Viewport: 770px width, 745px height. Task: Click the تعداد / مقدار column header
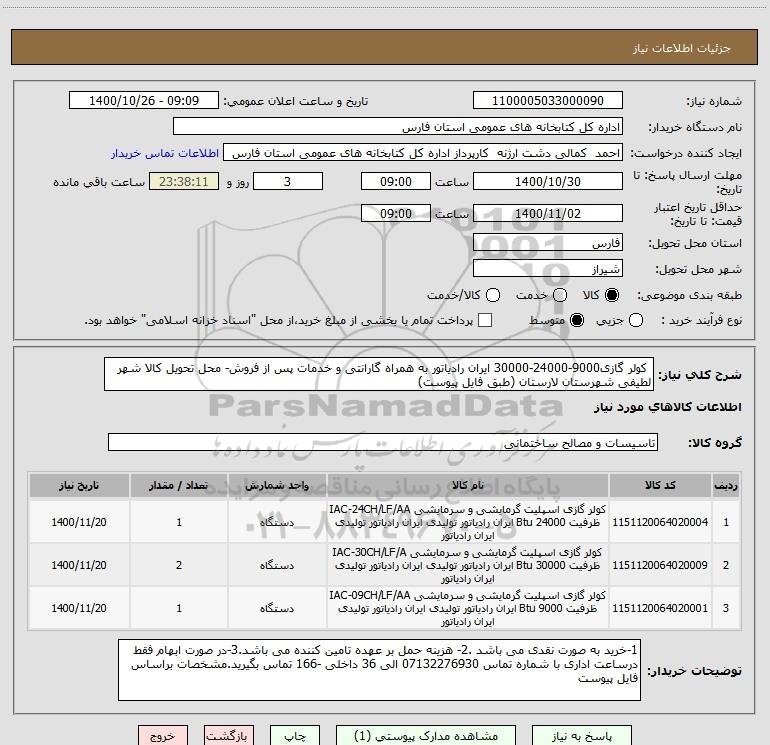click(x=179, y=485)
